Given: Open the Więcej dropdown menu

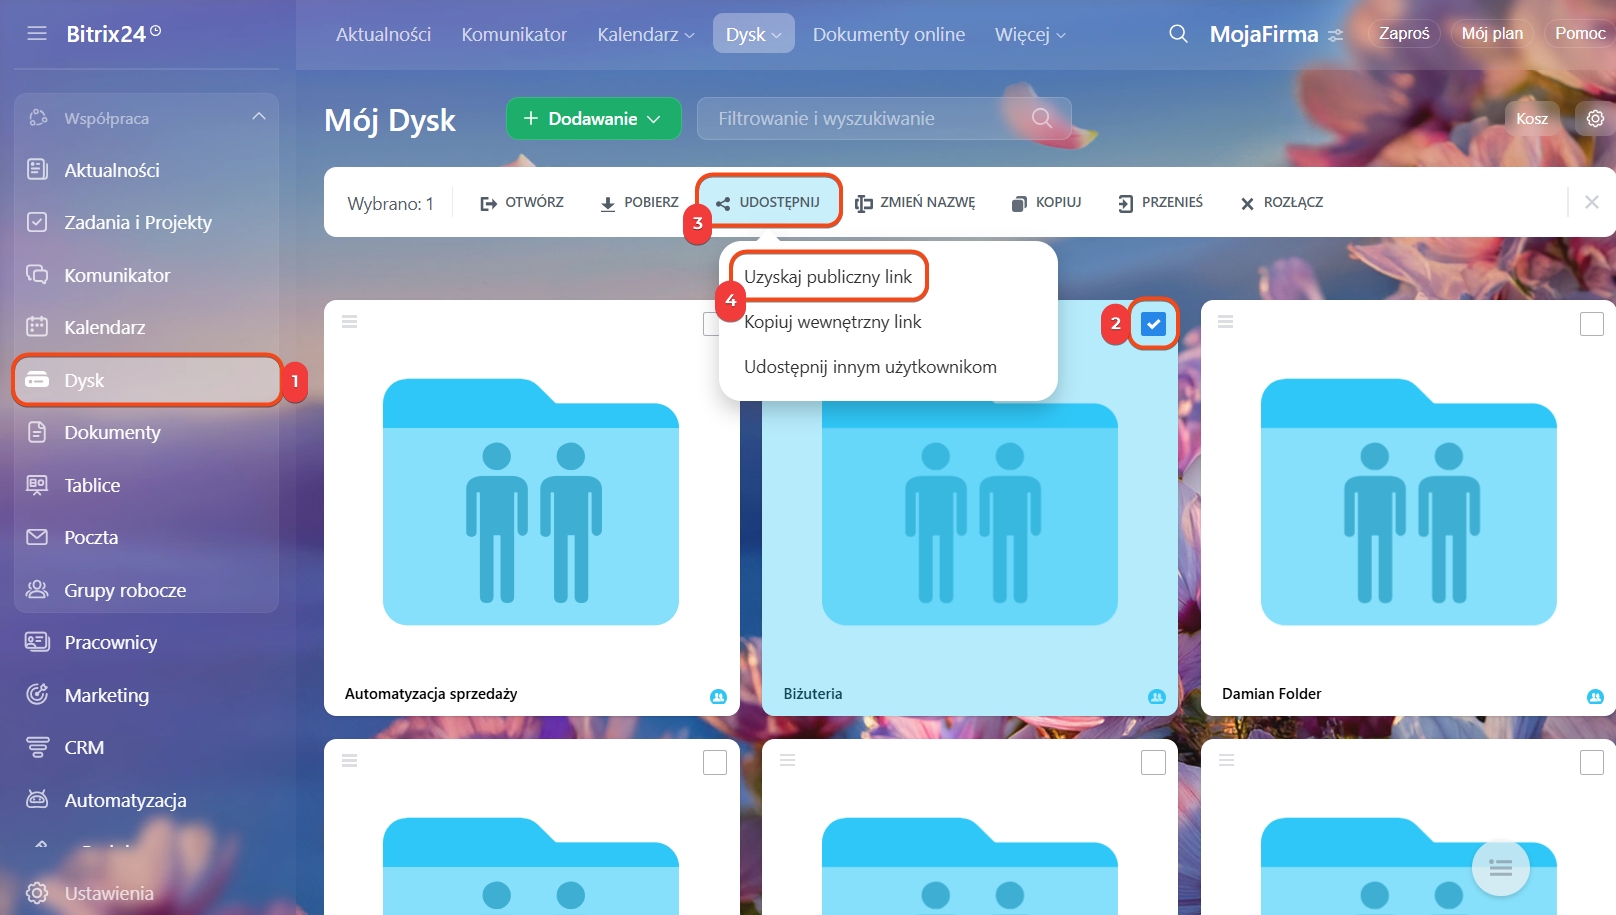Looking at the screenshot, I should click(x=1030, y=34).
